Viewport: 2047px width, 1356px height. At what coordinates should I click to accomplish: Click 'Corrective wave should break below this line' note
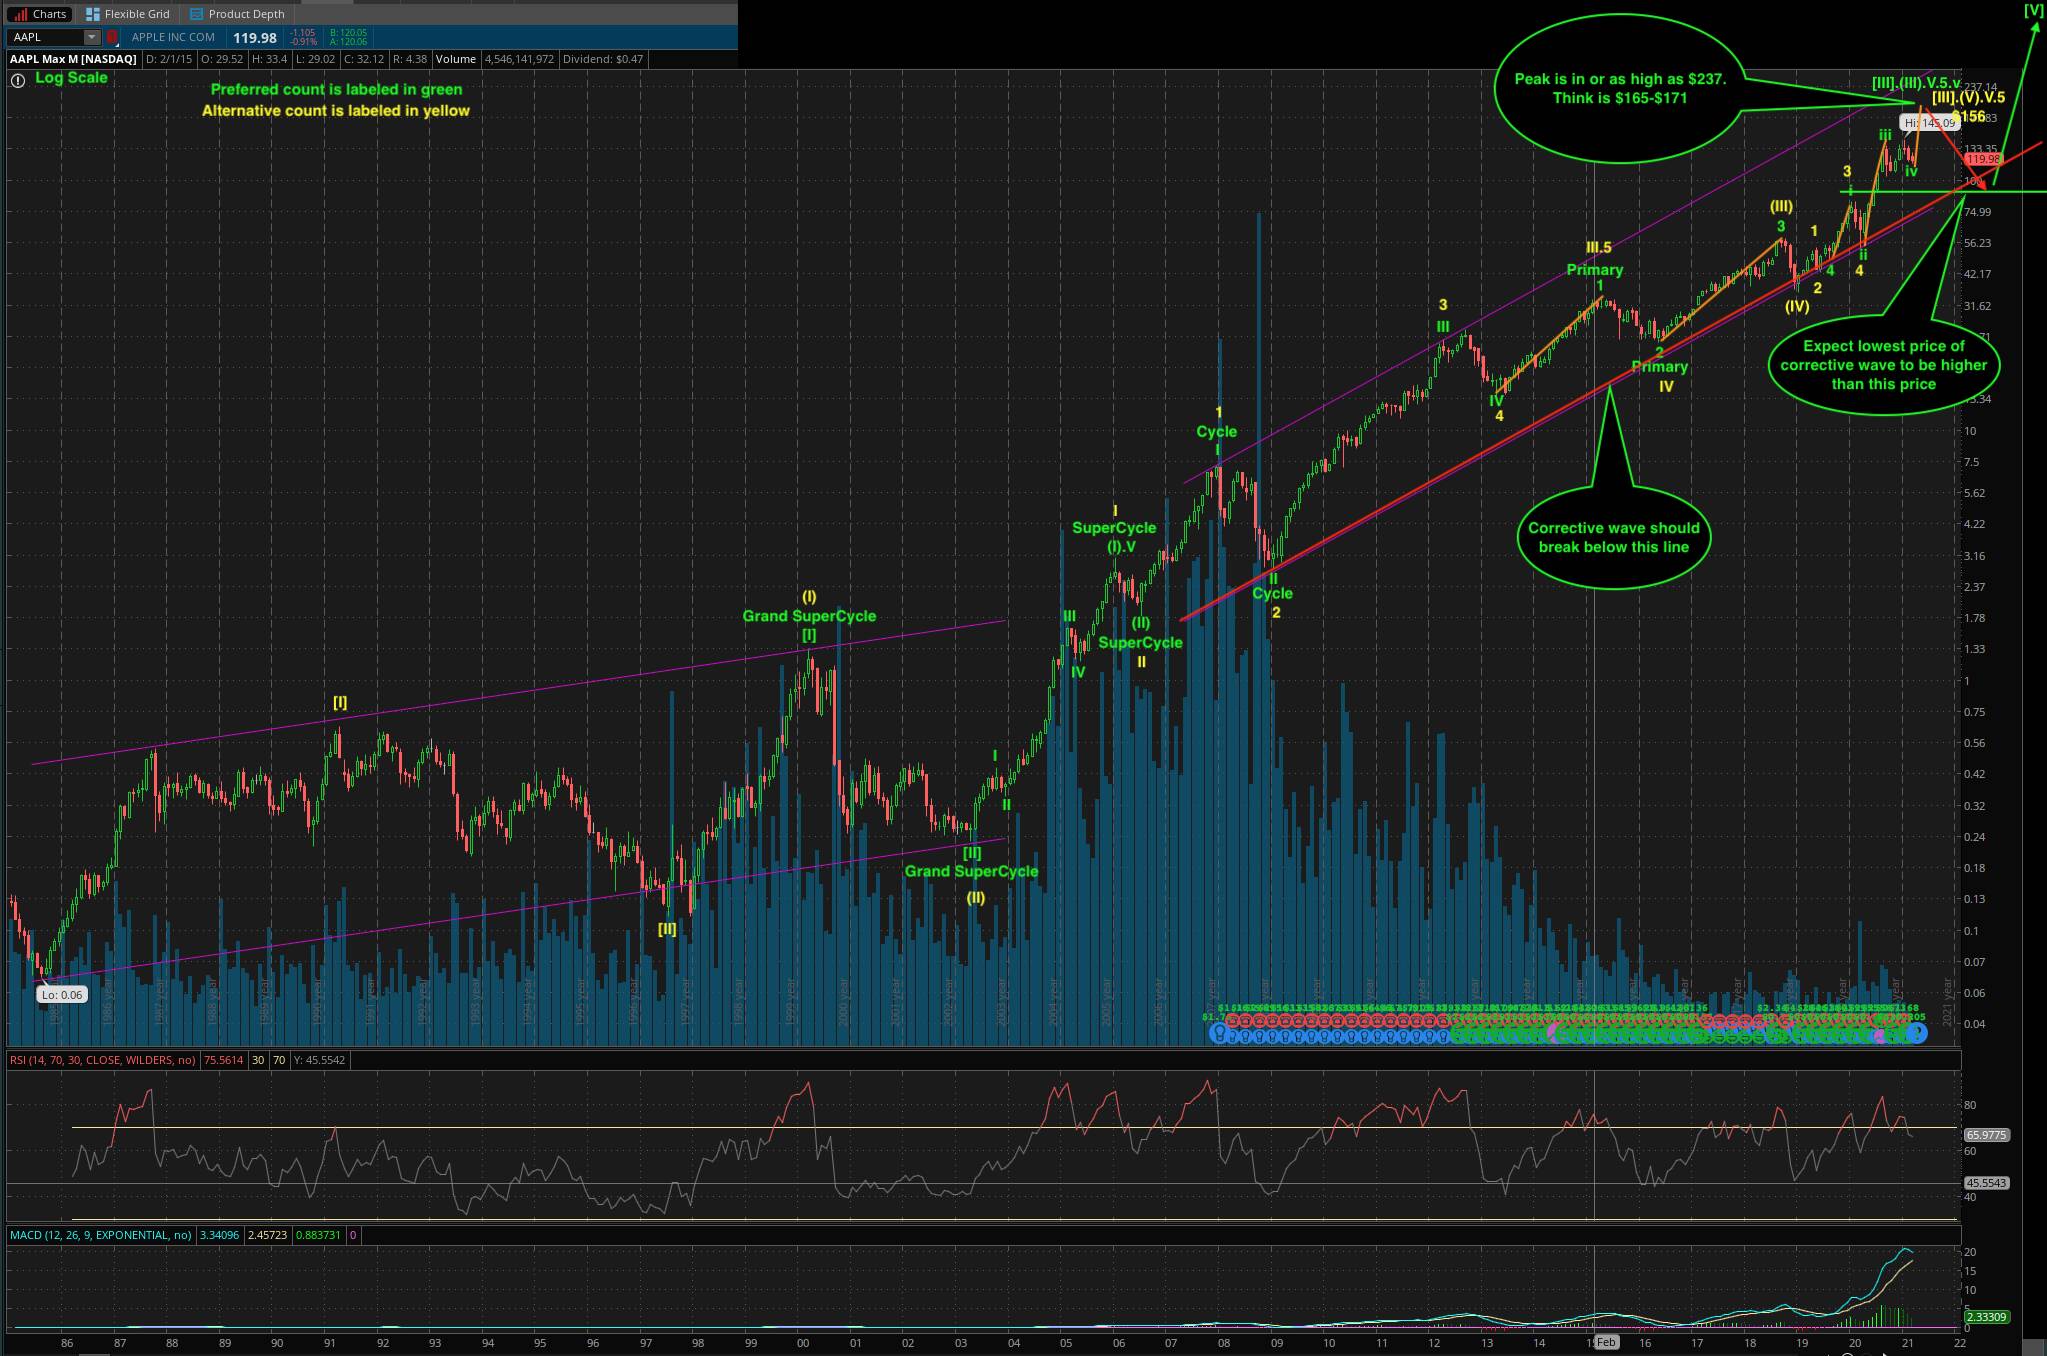point(1613,538)
